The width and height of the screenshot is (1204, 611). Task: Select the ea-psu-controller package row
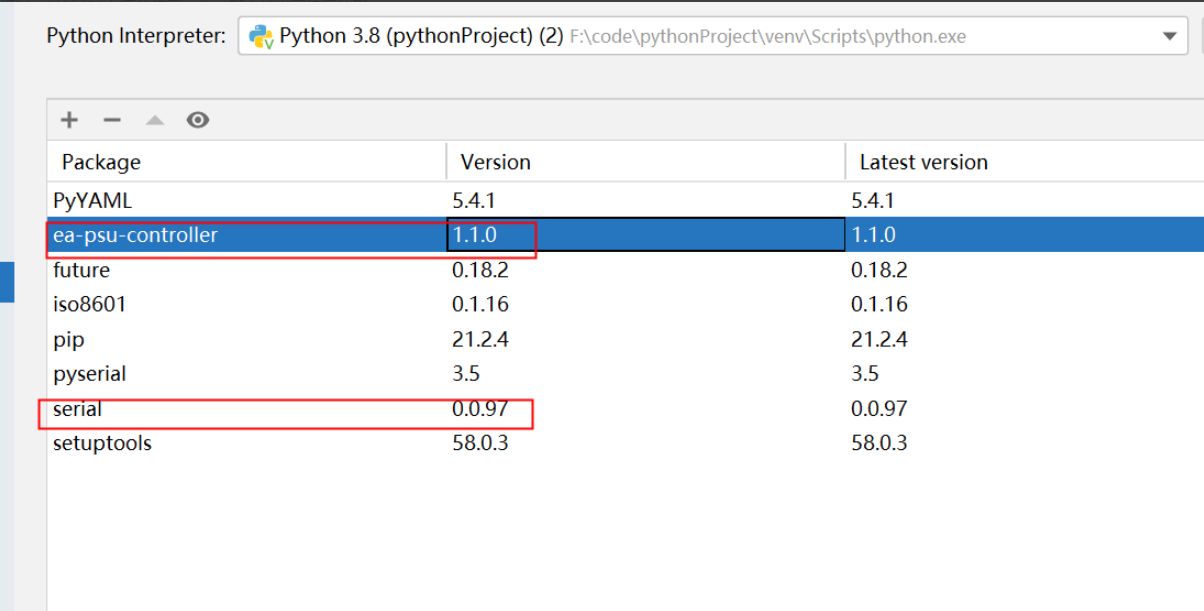135,235
